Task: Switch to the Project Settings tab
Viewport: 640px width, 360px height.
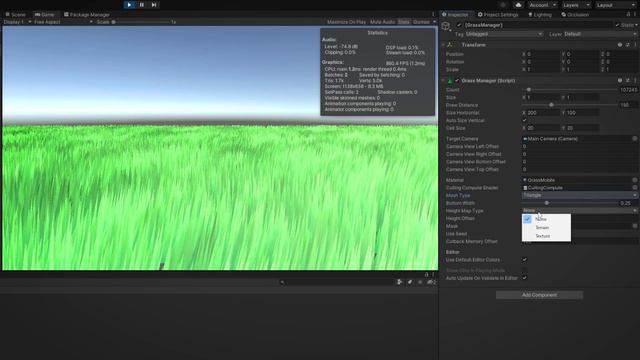Action: click(498, 15)
